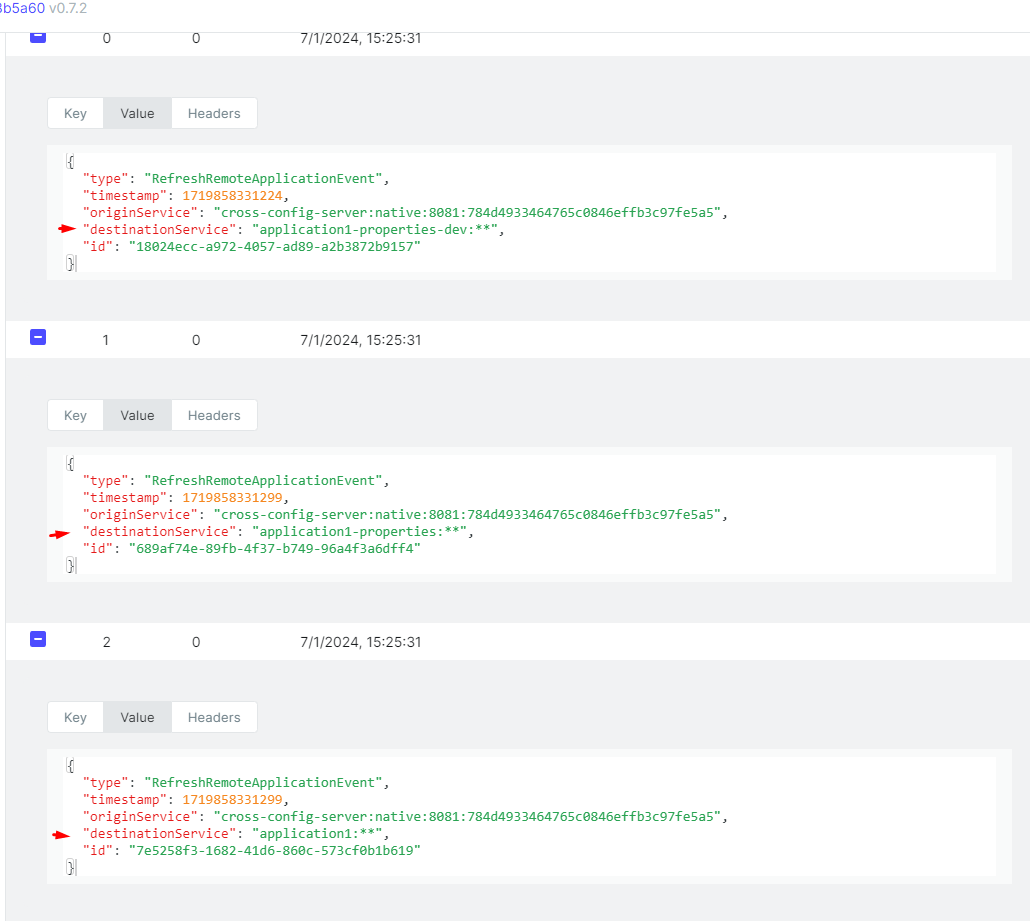This screenshot has height=921, width=1030.
Task: Click id "689af74e-89fb-4f37-b749-96a4f3a6dff4"
Action: click(275, 549)
